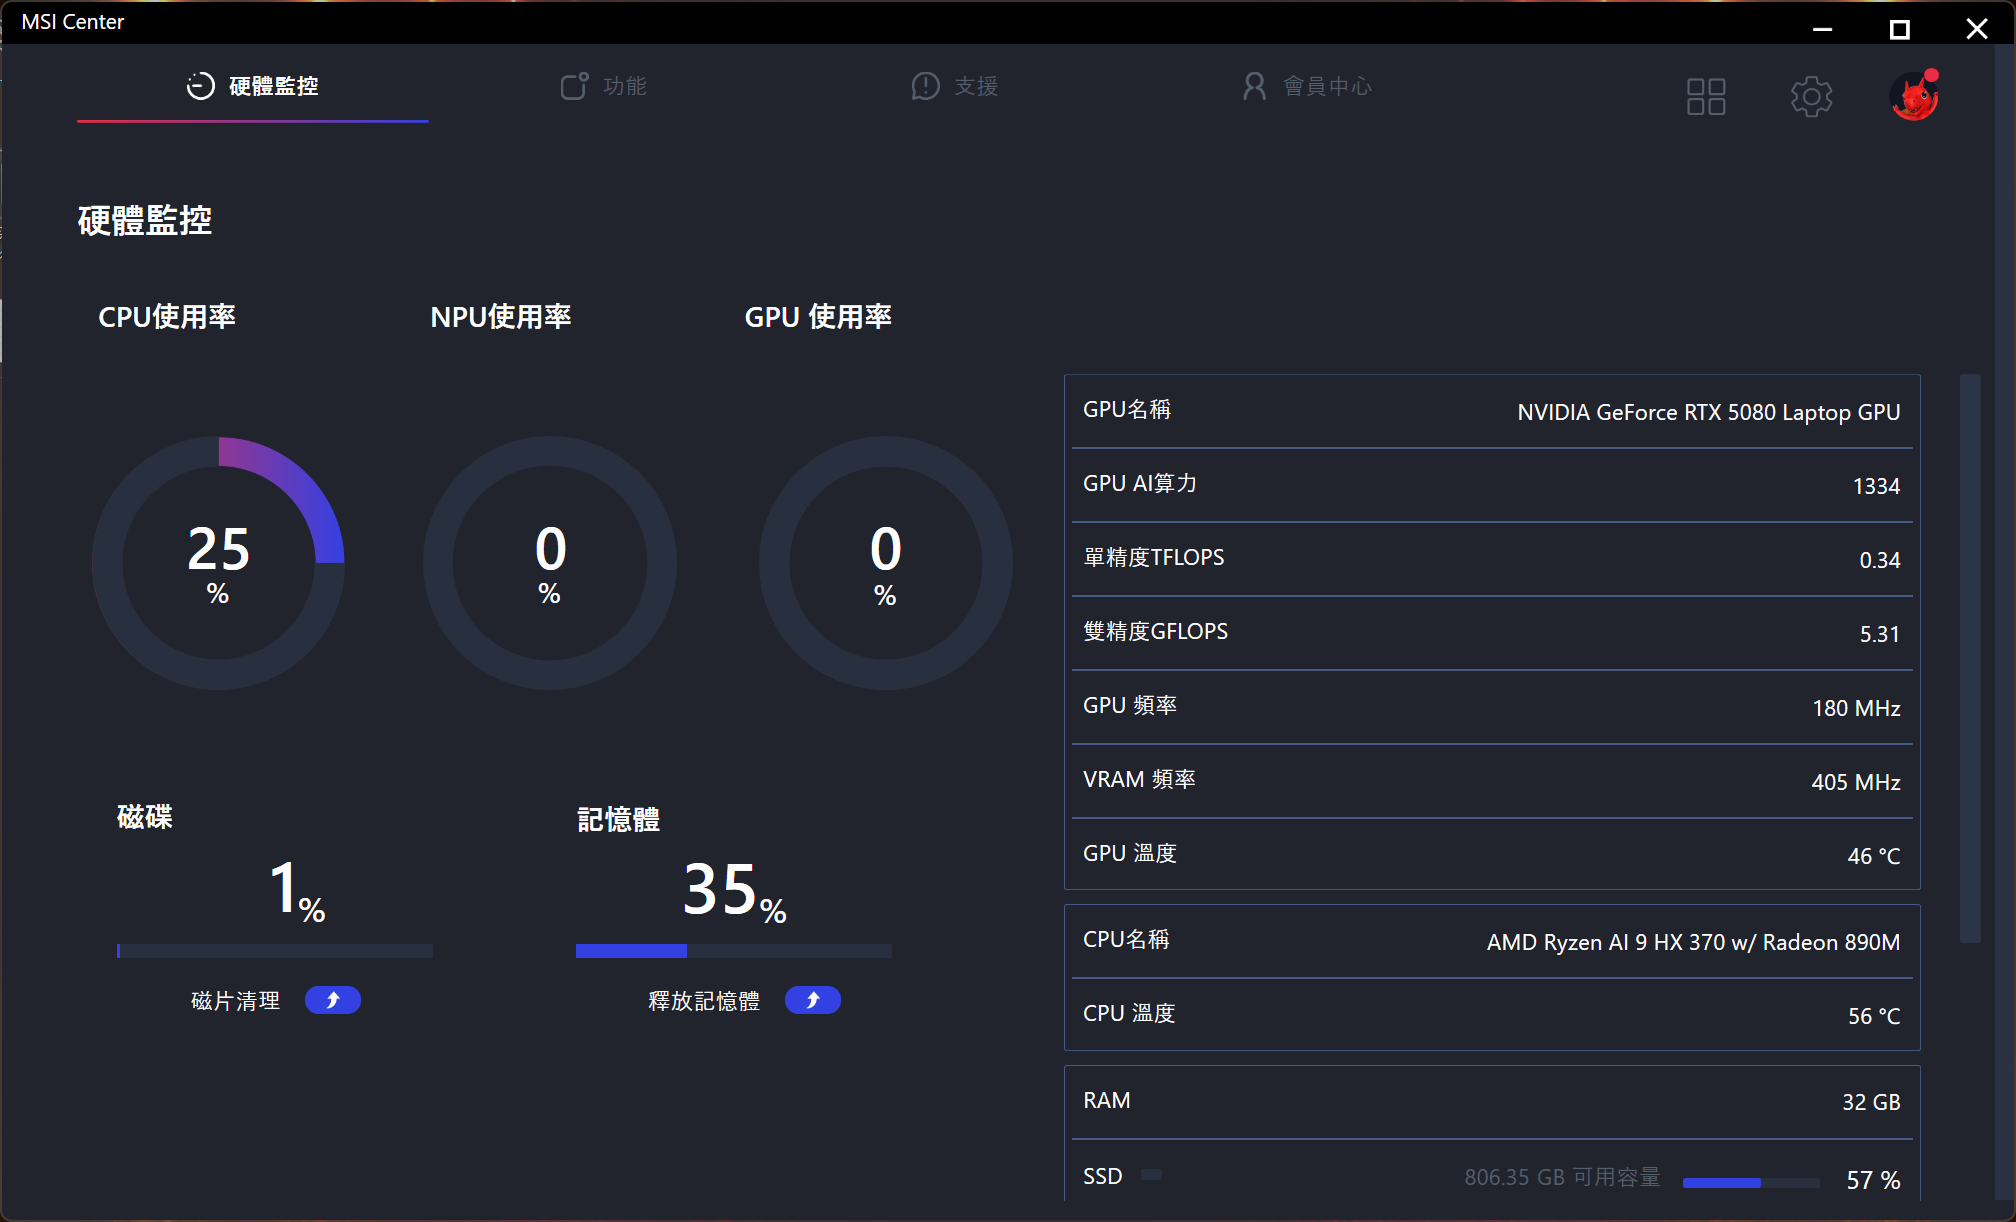The width and height of the screenshot is (2016, 1222).
Task: Click the memory usage progress bar
Action: pyautogui.click(x=734, y=951)
